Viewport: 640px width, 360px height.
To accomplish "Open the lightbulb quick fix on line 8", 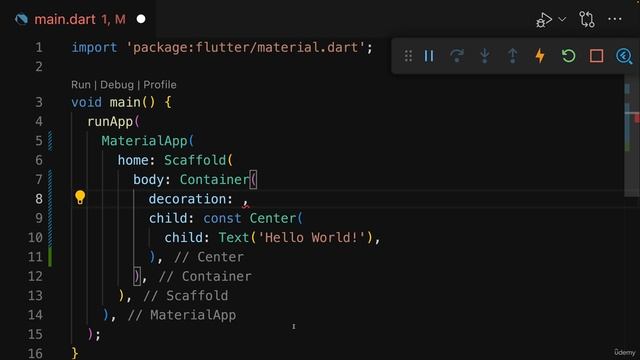I will pyautogui.click(x=80, y=198).
